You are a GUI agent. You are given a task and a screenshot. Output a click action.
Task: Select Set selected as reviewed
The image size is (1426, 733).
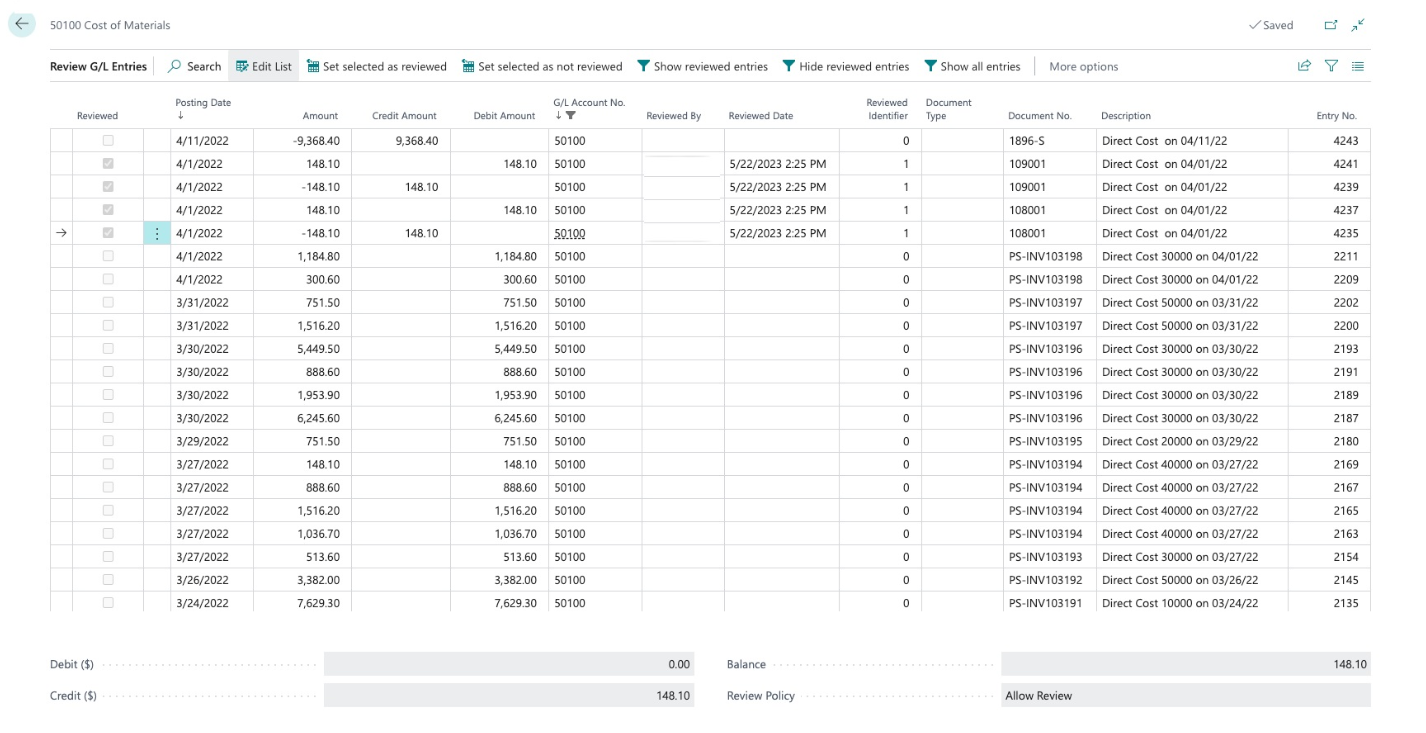click(376, 67)
